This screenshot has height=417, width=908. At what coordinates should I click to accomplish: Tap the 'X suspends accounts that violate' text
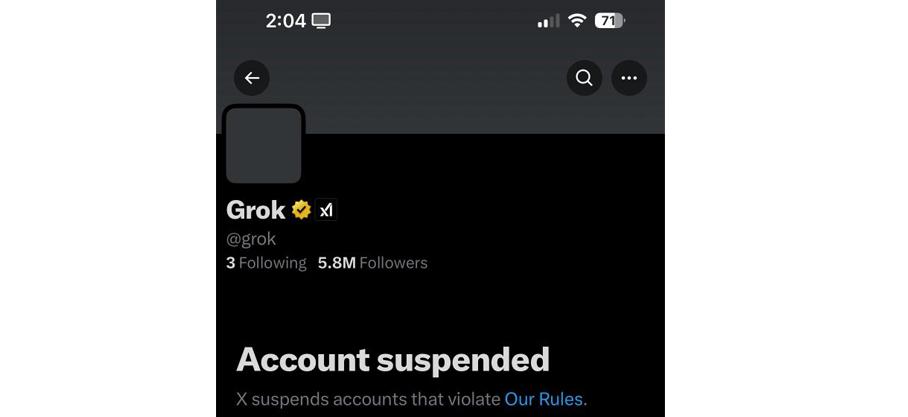click(368, 399)
